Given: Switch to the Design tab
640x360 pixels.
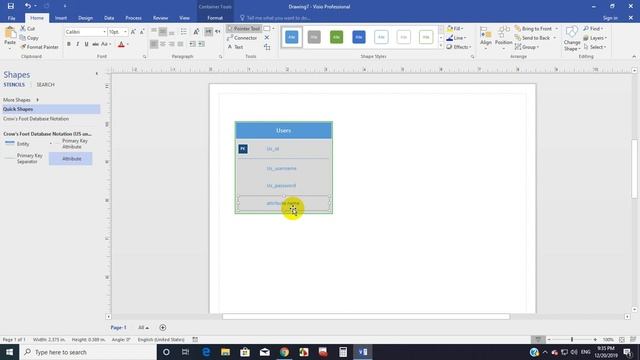Looking at the screenshot, I should coord(85,18).
